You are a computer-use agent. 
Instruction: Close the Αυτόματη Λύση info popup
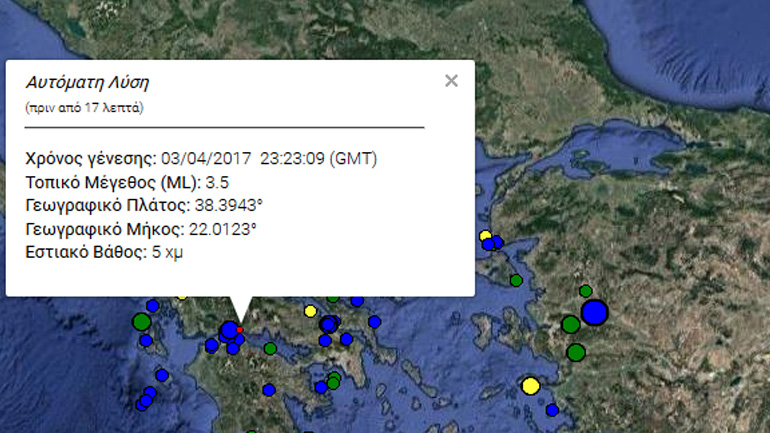point(451,81)
